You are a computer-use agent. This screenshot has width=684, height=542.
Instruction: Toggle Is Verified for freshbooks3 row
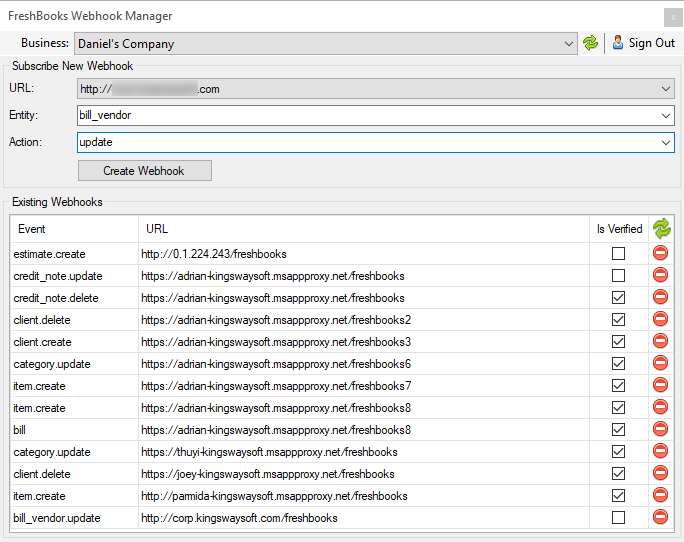tap(618, 342)
